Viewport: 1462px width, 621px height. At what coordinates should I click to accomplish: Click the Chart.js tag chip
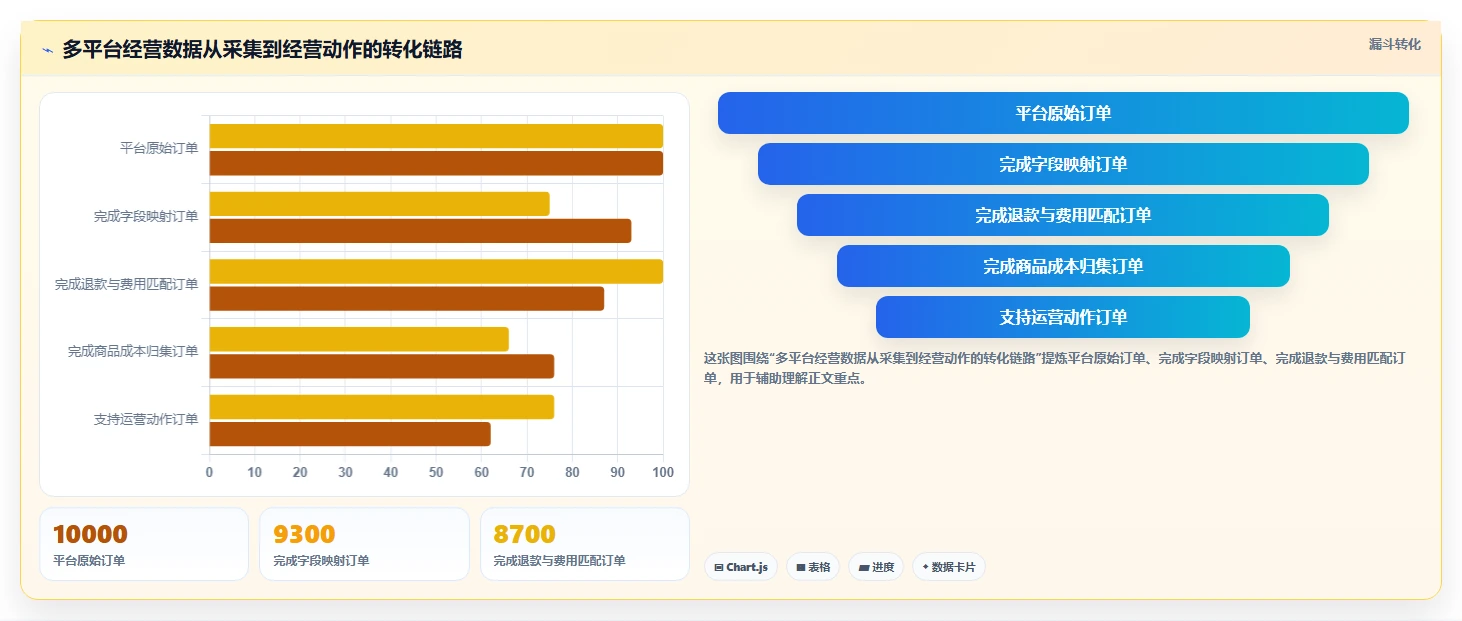point(741,567)
